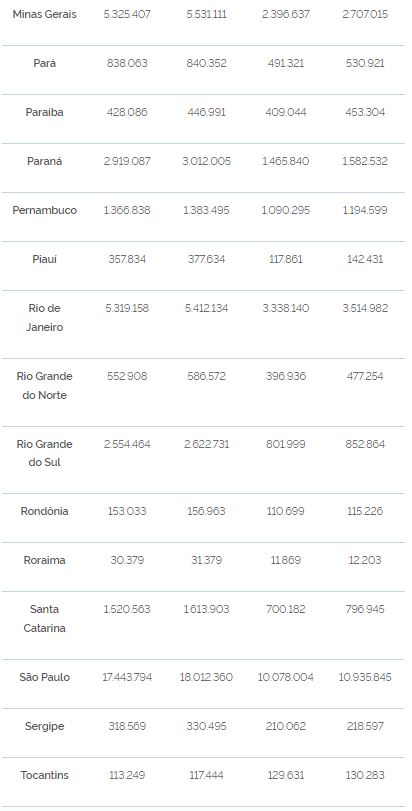Select Rio Grande do Sul value 852.864
The image size is (412, 811).
tap(365, 444)
